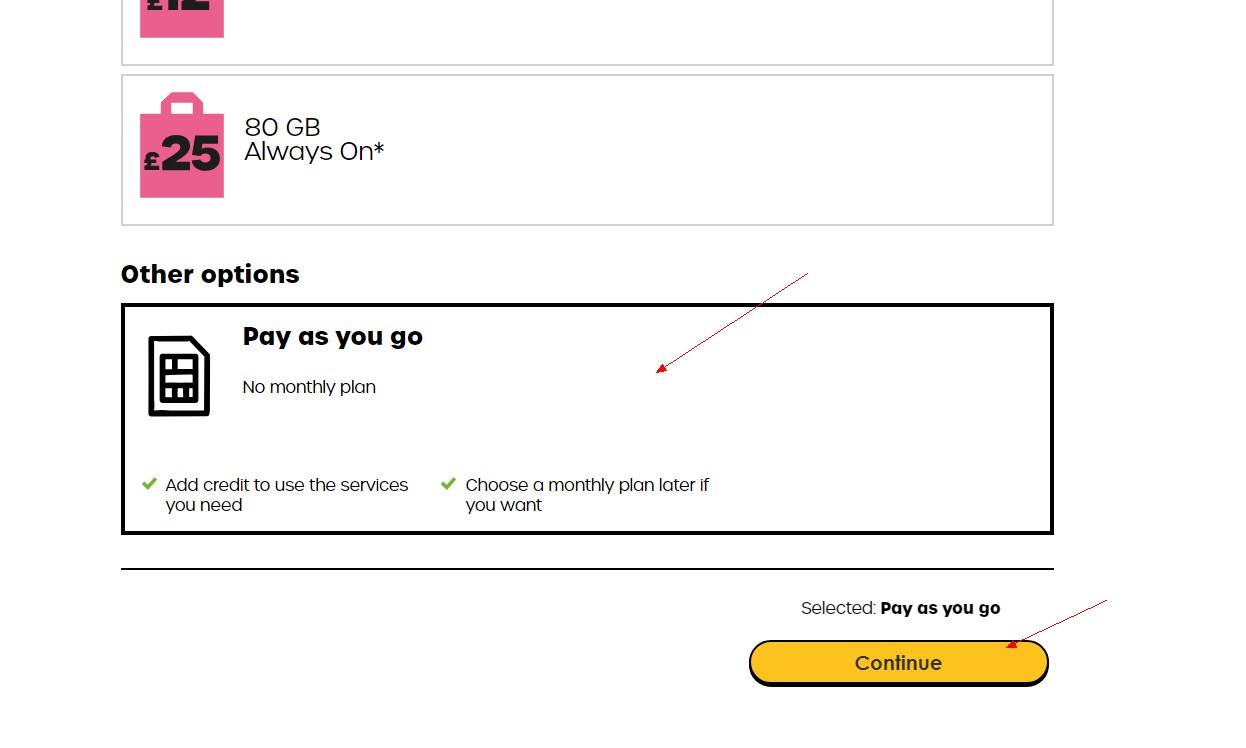Click the red arrow pointing at Pay as you go card
The height and width of the screenshot is (748, 1246).
732,322
